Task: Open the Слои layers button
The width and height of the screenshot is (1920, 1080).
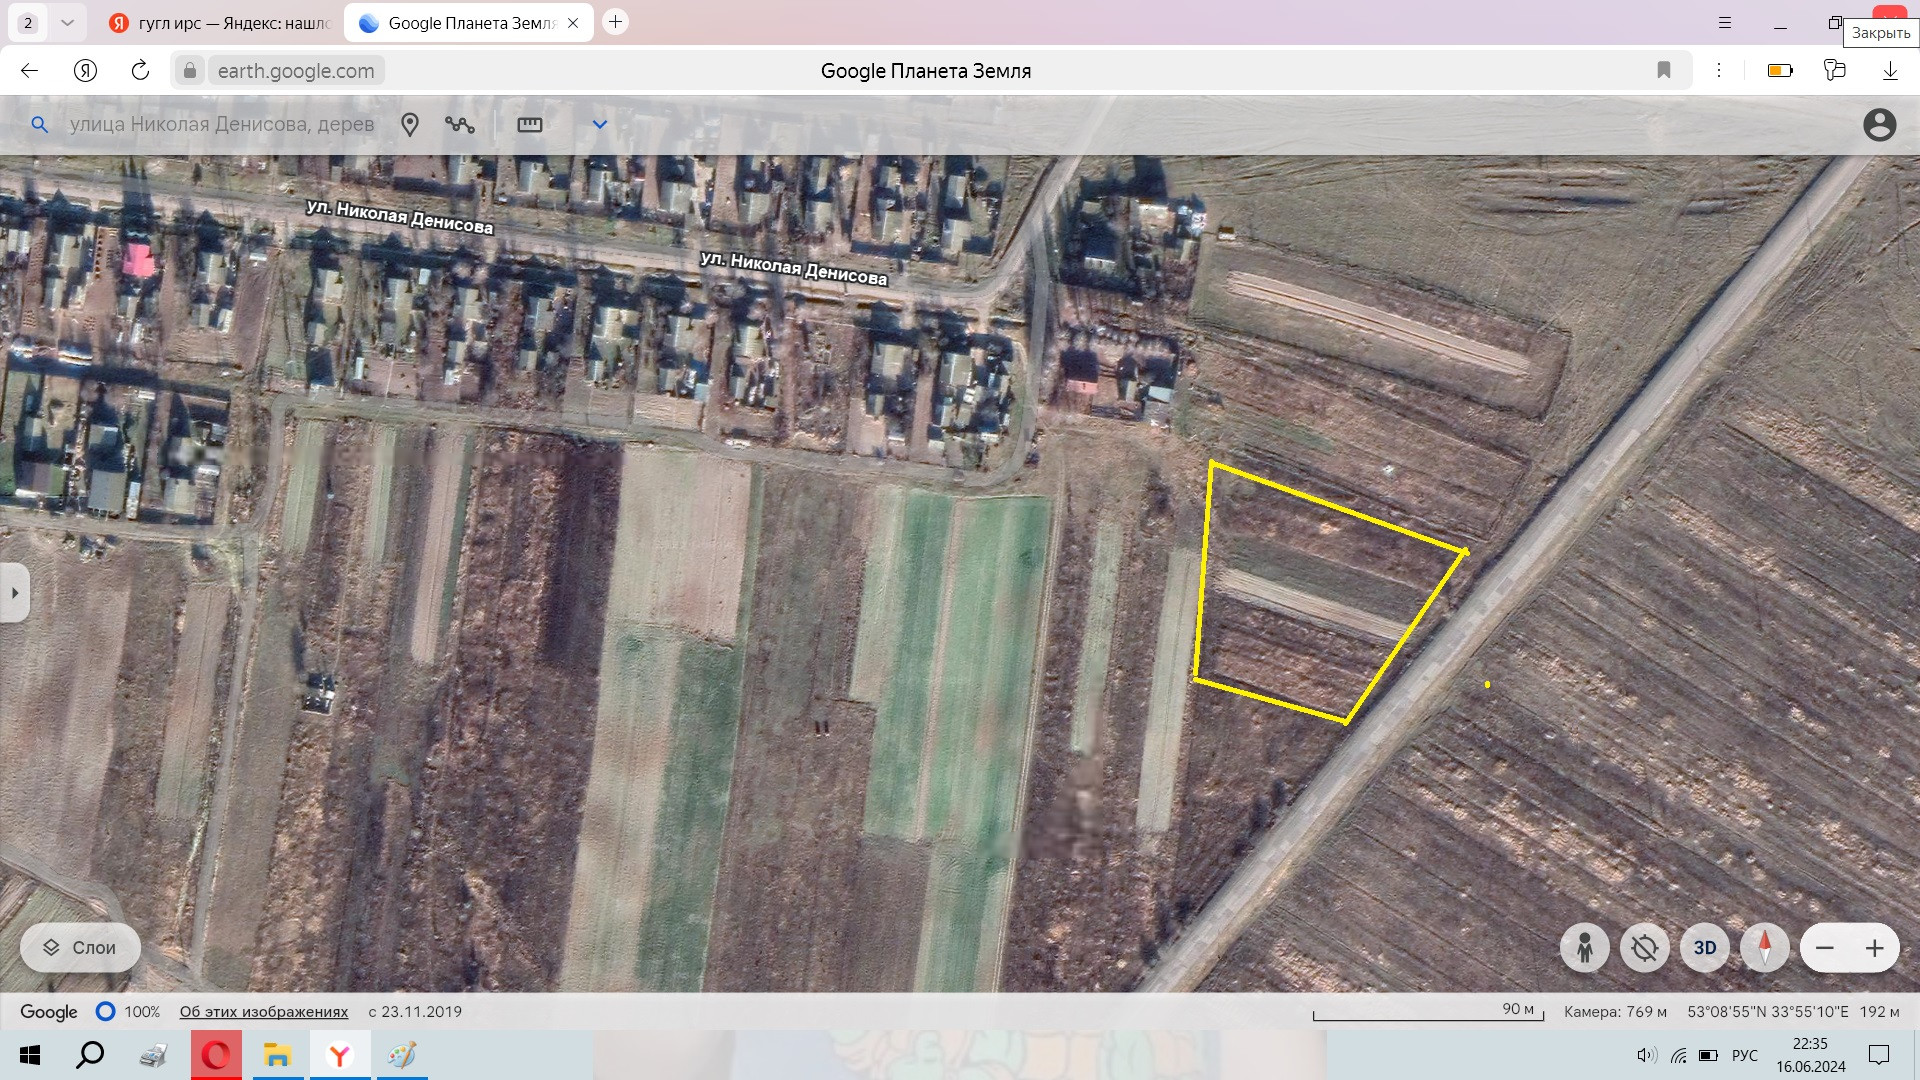Action: (x=80, y=948)
